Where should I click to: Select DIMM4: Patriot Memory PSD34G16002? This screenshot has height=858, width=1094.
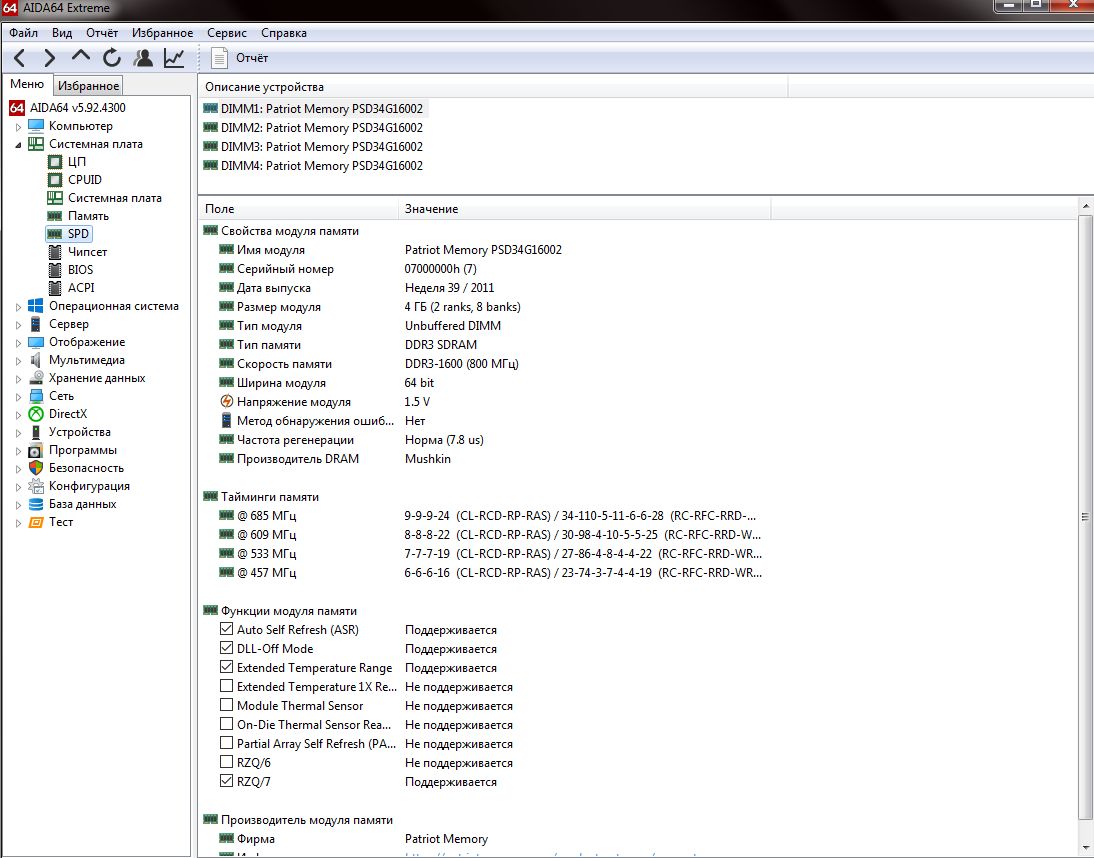tap(313, 165)
